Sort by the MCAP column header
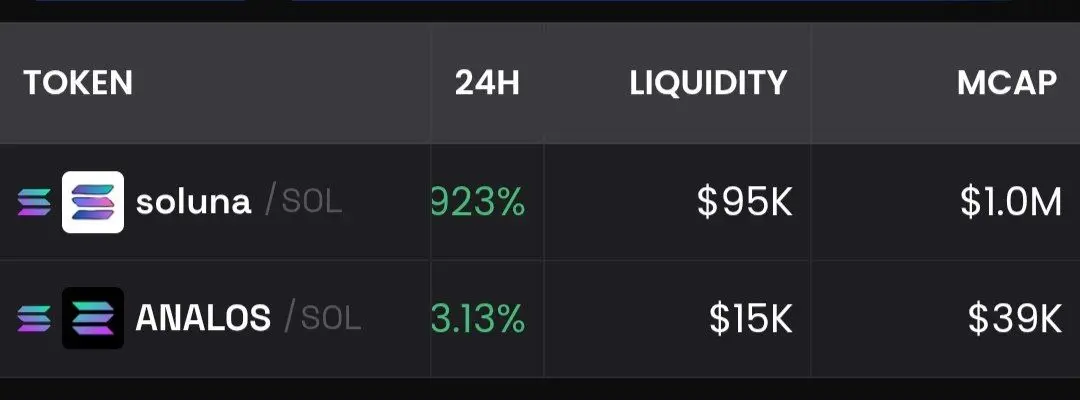The image size is (1080, 400). click(1006, 83)
